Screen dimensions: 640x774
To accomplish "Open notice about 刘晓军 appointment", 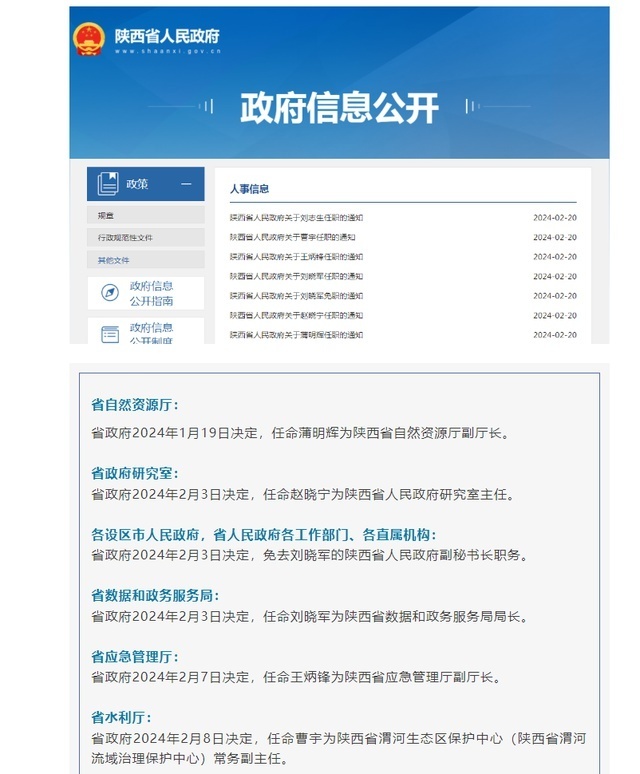I will click(x=296, y=276).
